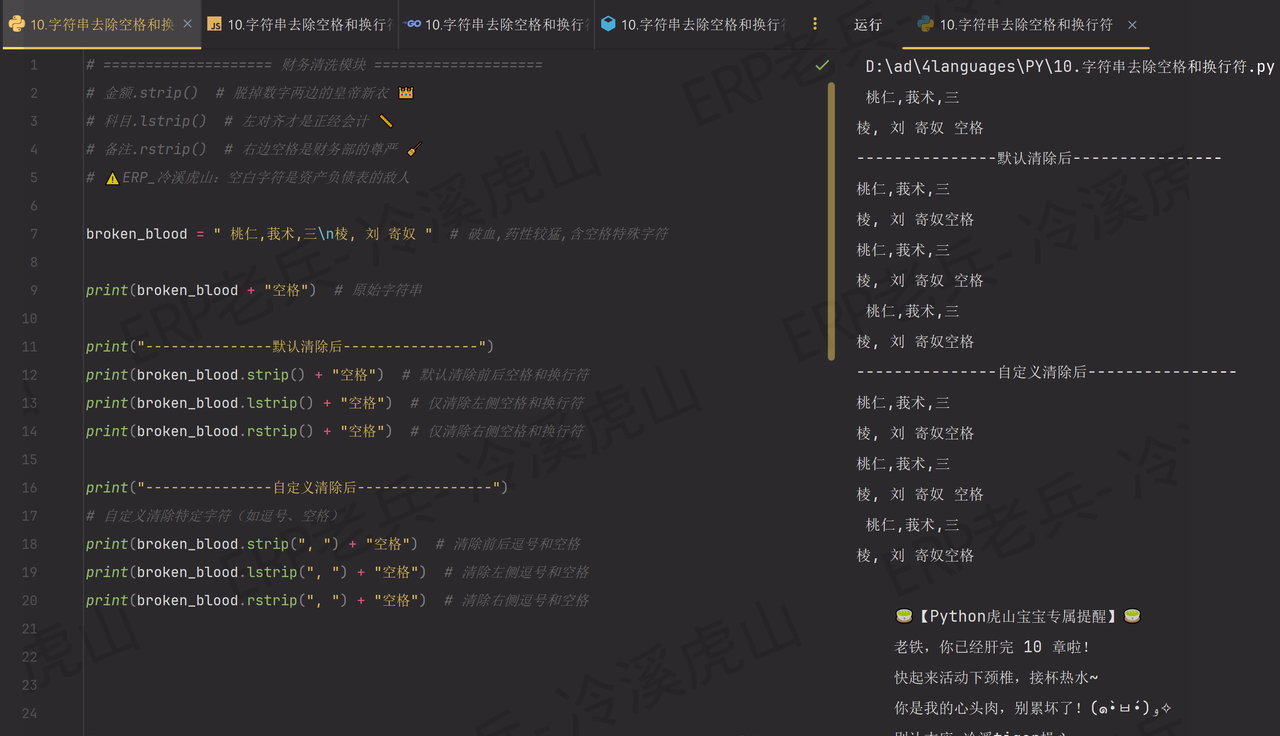
Task: Click line number 7 in the gutter
Action: (x=33, y=233)
